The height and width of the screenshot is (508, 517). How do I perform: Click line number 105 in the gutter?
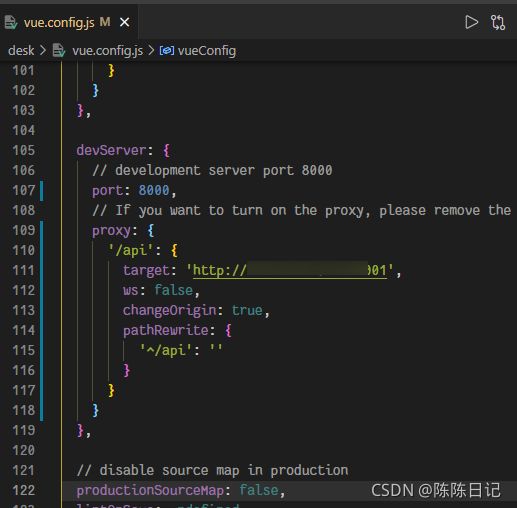pos(23,150)
